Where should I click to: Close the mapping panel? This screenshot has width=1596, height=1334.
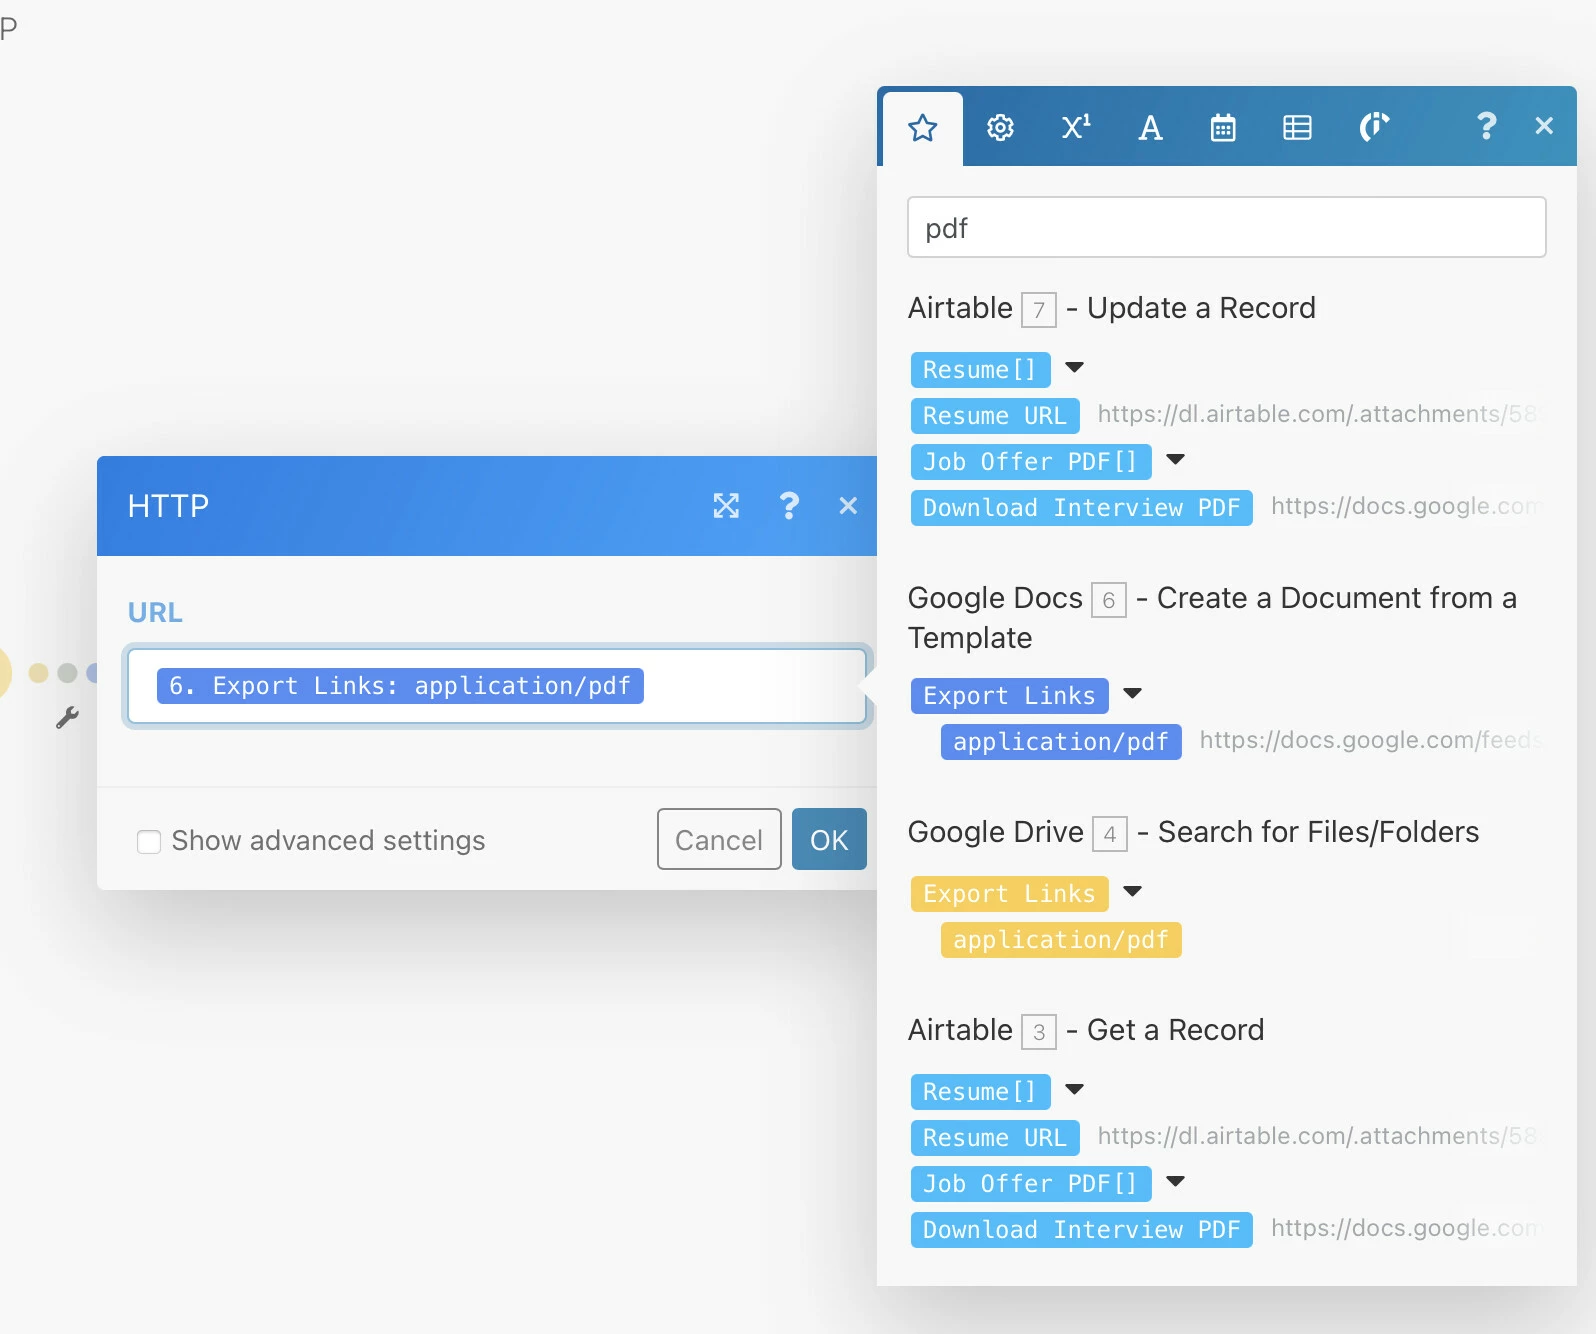coord(1544,126)
